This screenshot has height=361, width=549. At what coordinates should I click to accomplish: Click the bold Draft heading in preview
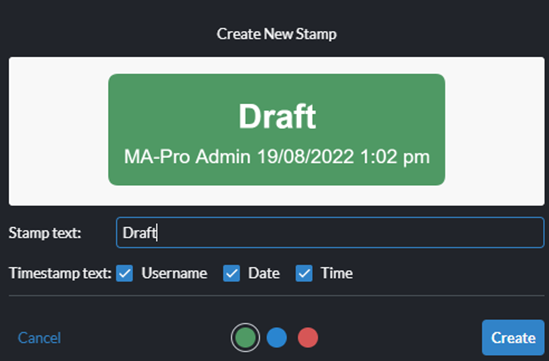click(x=277, y=117)
